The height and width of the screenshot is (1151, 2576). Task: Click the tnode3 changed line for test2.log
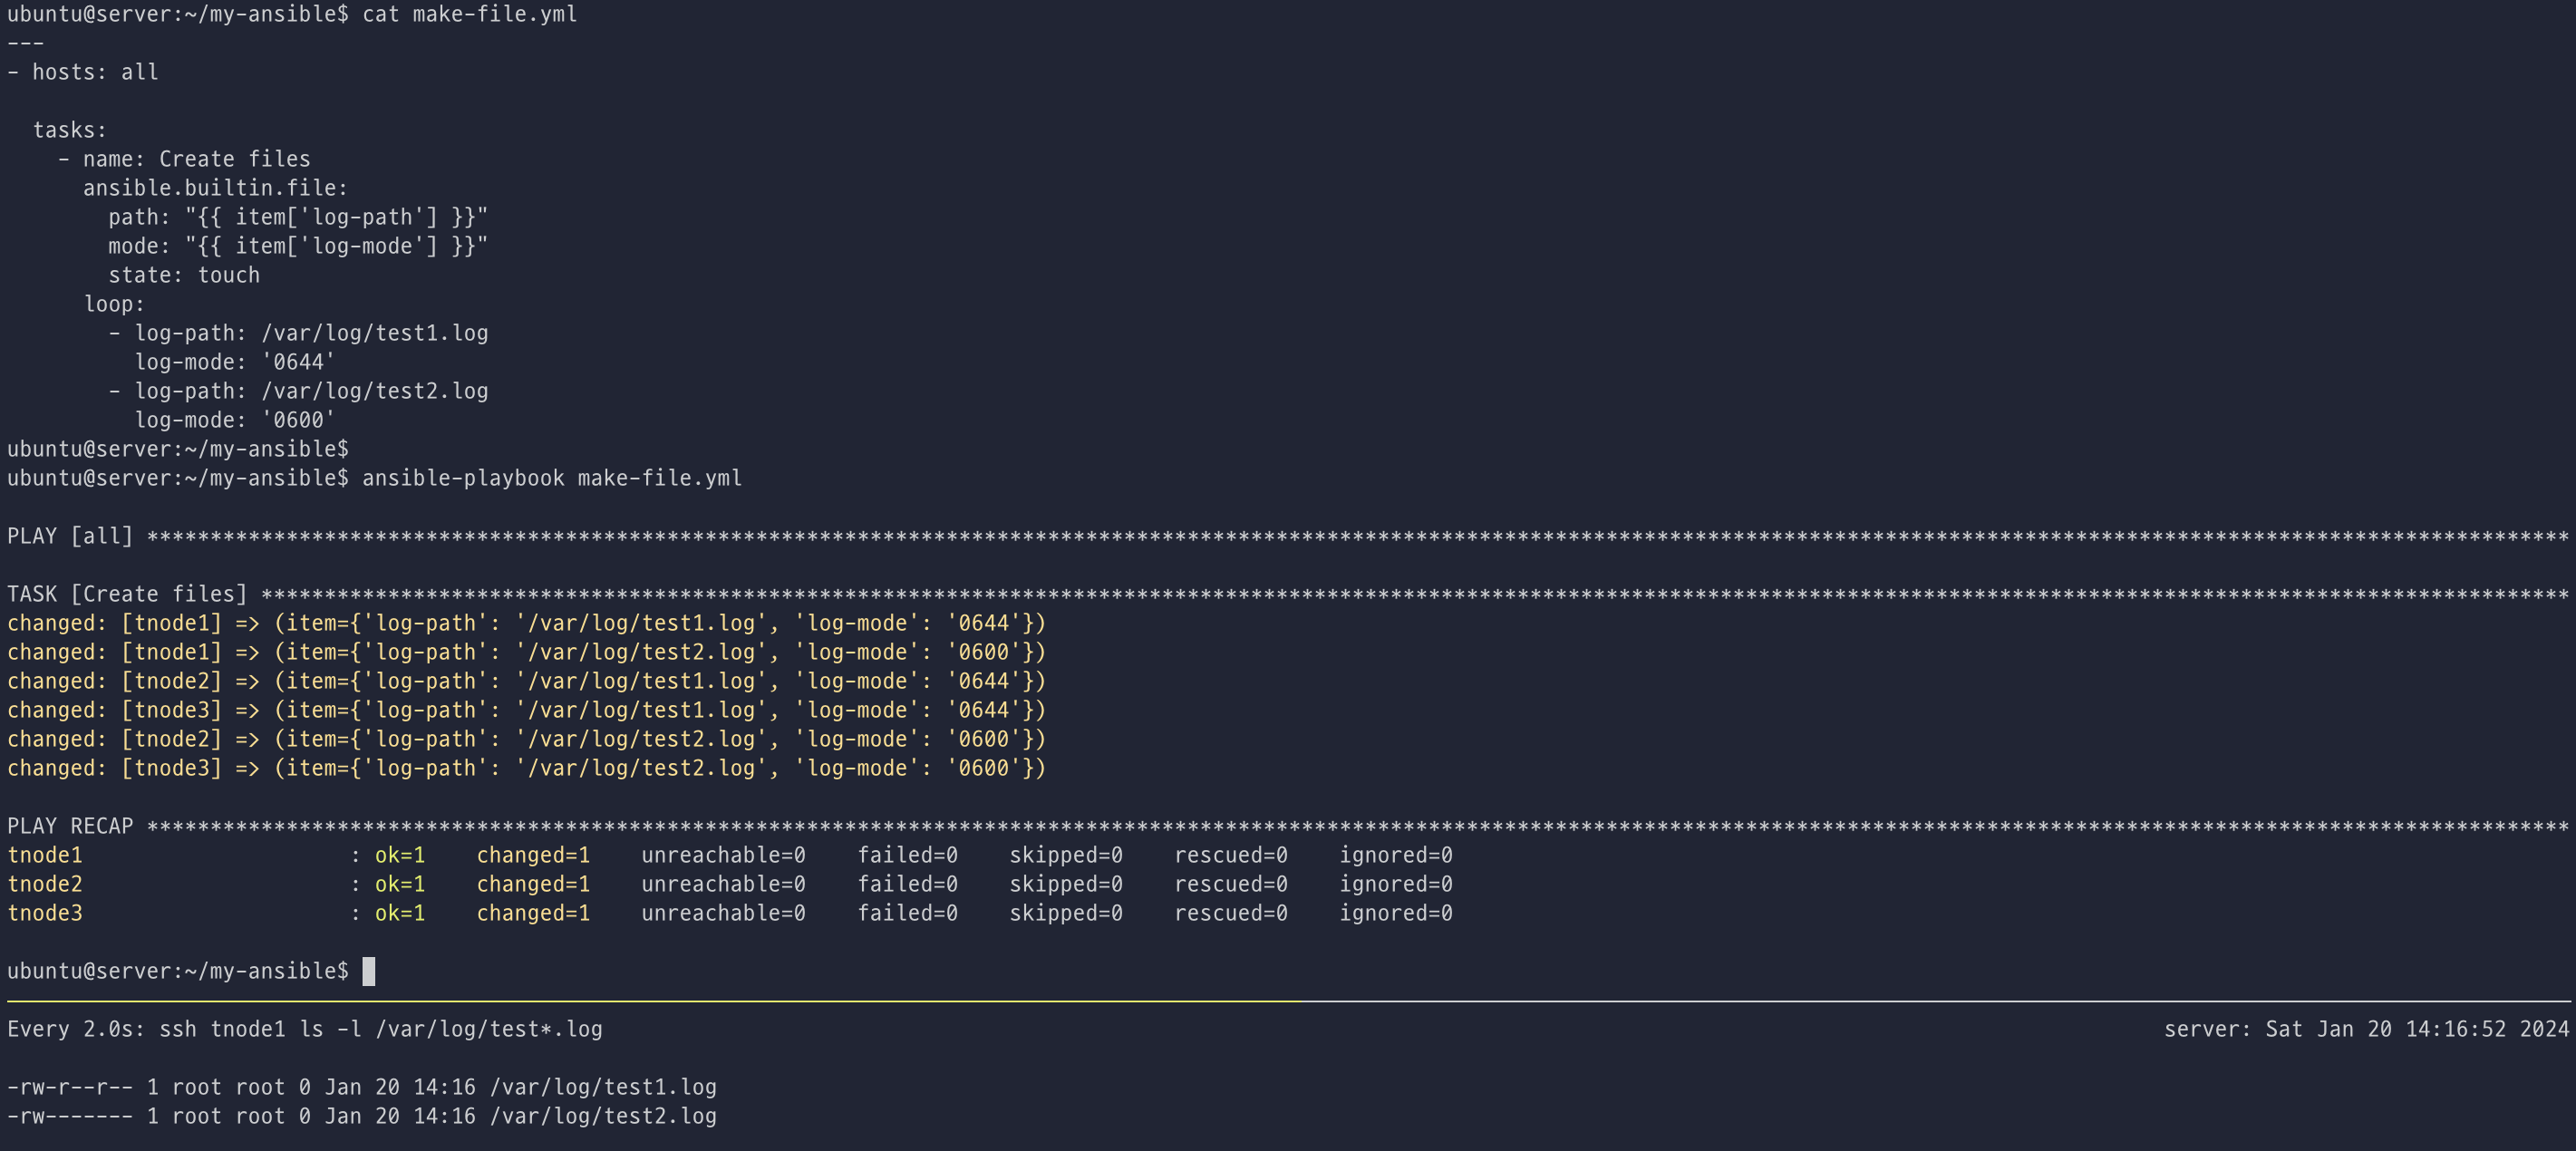(525, 768)
